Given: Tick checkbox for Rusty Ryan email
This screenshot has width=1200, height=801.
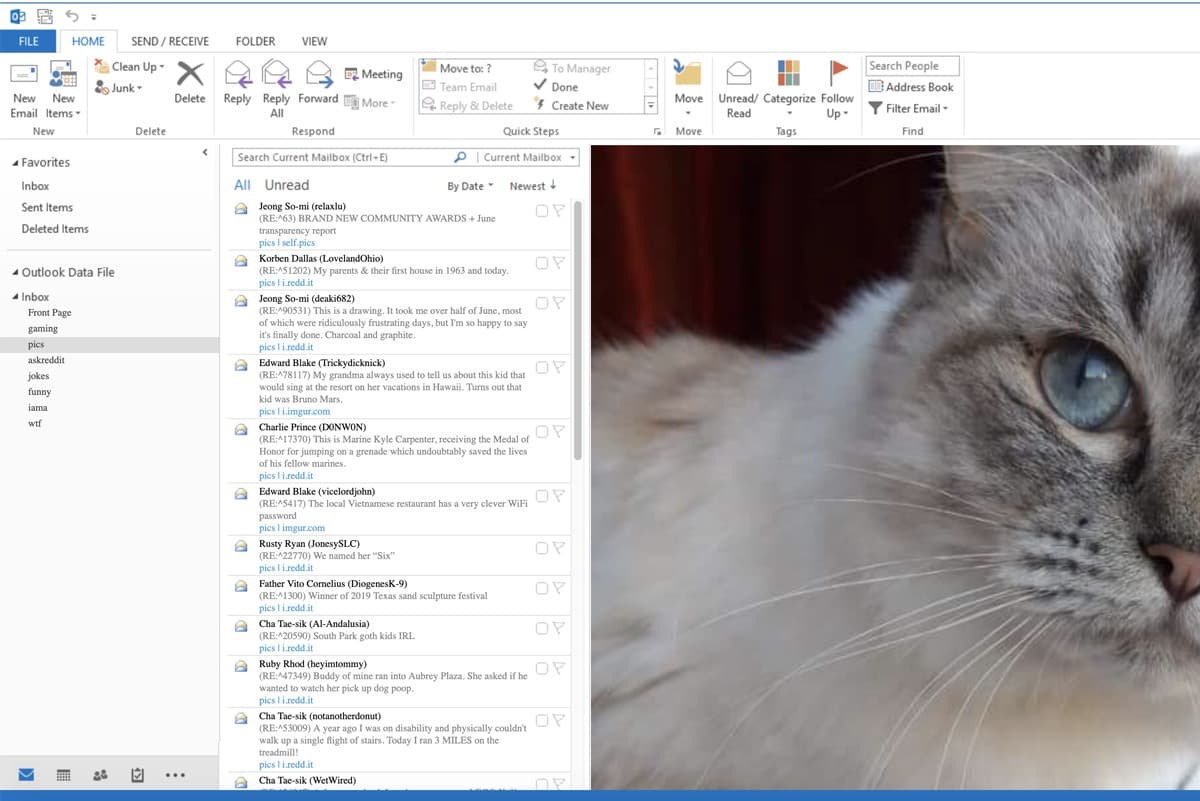Looking at the screenshot, I should click(x=541, y=548).
